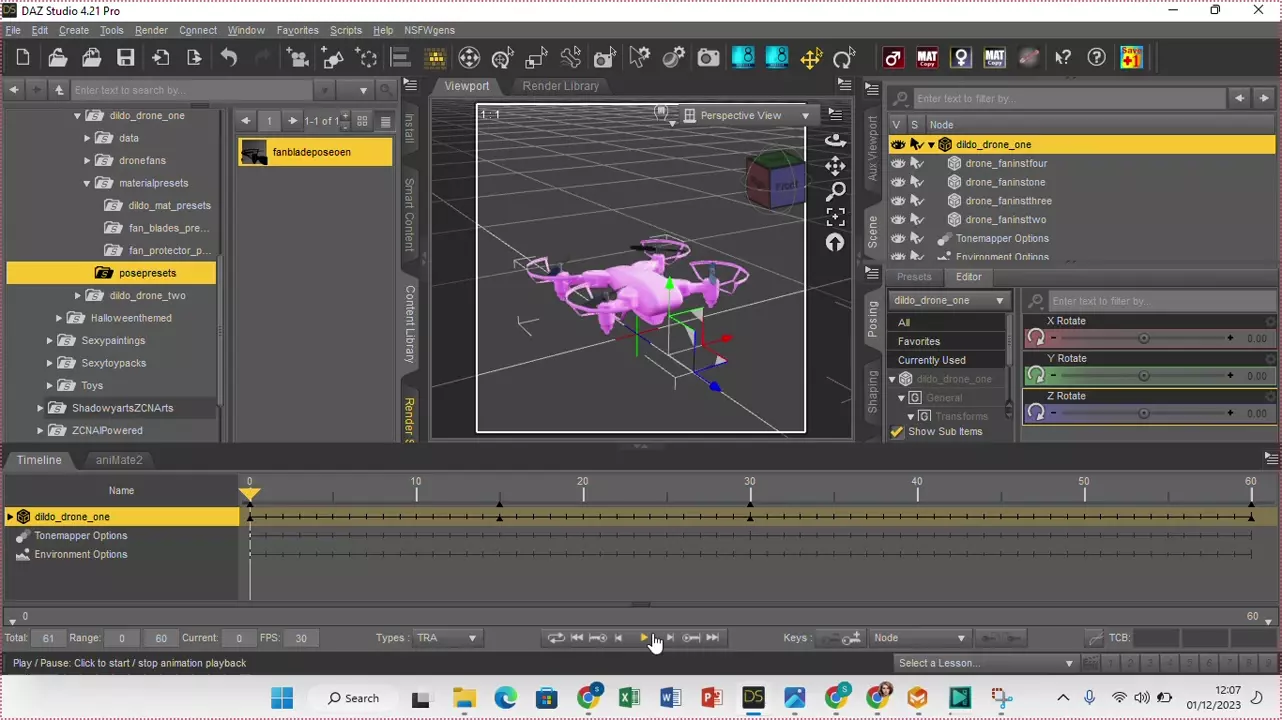The height and width of the screenshot is (720, 1282).
Task: Switch to the Render Library tab
Action: (560, 86)
